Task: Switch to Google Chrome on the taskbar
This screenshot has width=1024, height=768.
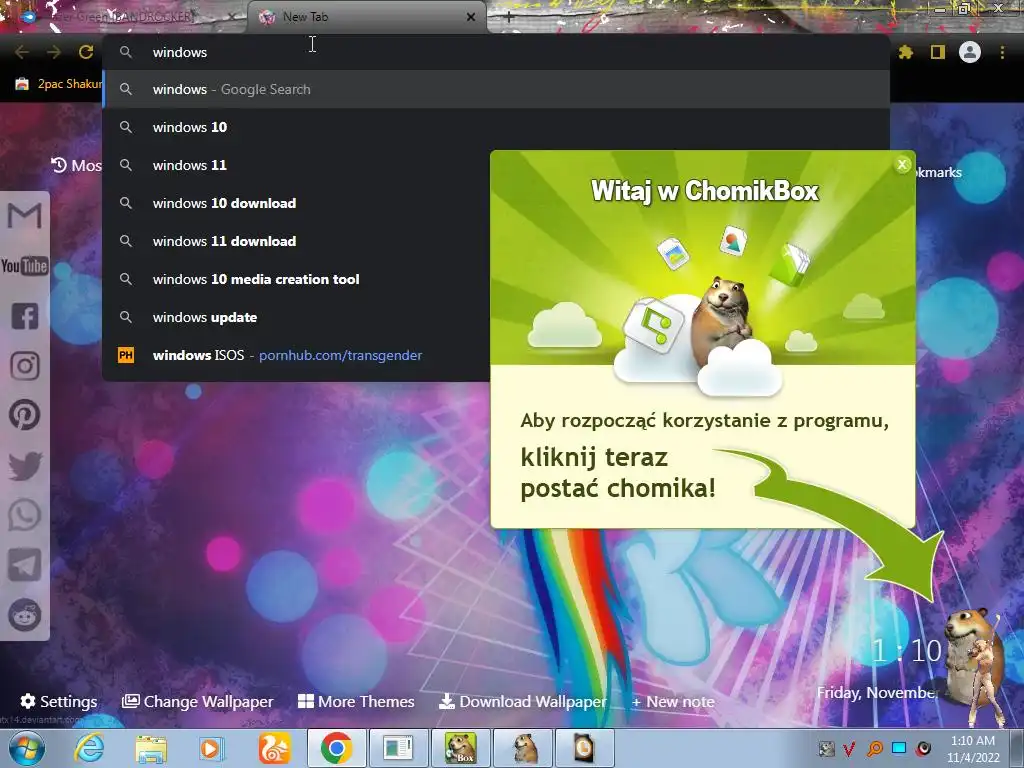Action: [336, 748]
